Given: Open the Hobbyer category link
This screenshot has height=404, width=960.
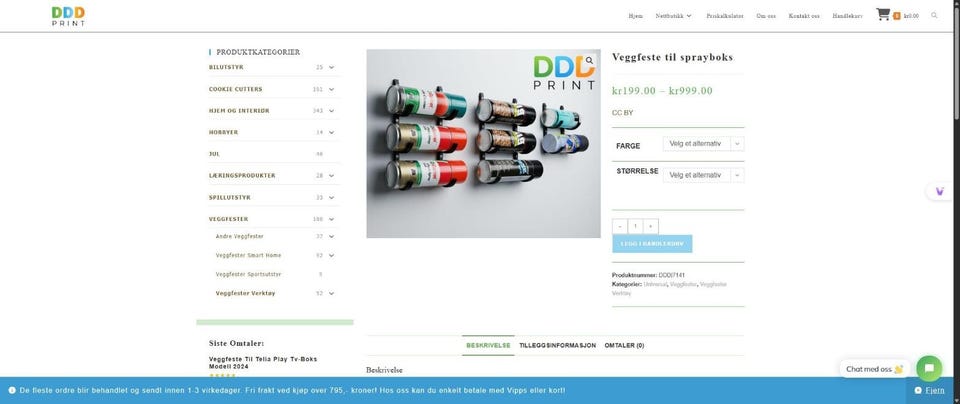Looking at the screenshot, I should 223,132.
